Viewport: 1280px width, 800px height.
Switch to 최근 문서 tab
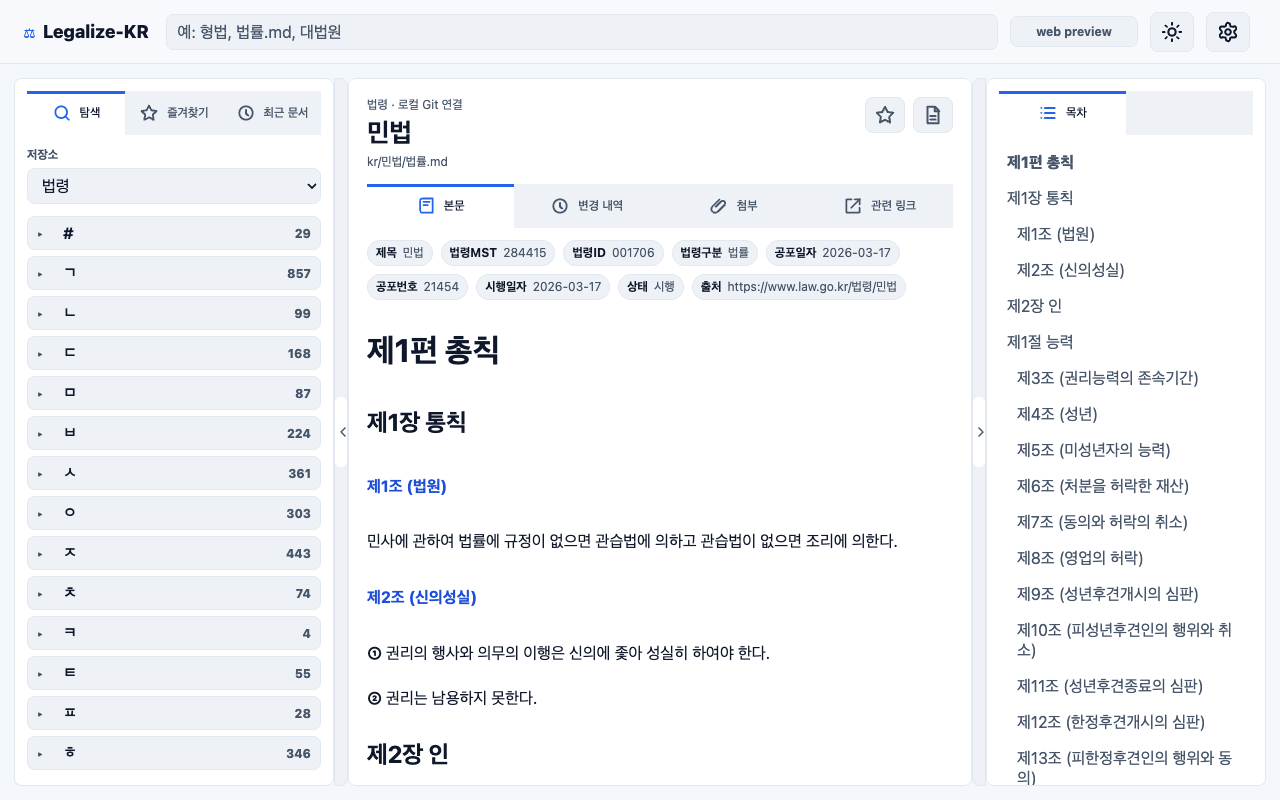[272, 113]
